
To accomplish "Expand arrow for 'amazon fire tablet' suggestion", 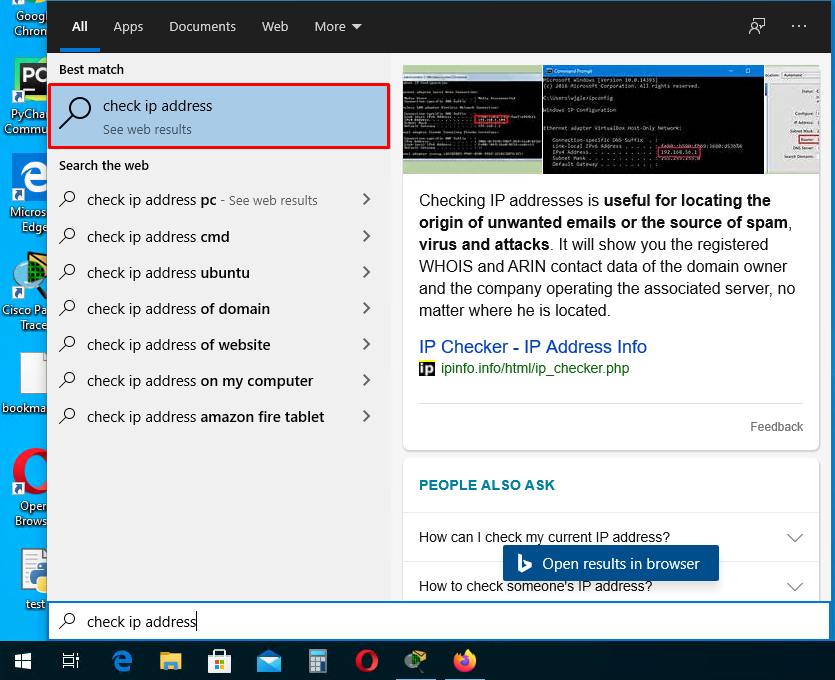I will coord(366,416).
